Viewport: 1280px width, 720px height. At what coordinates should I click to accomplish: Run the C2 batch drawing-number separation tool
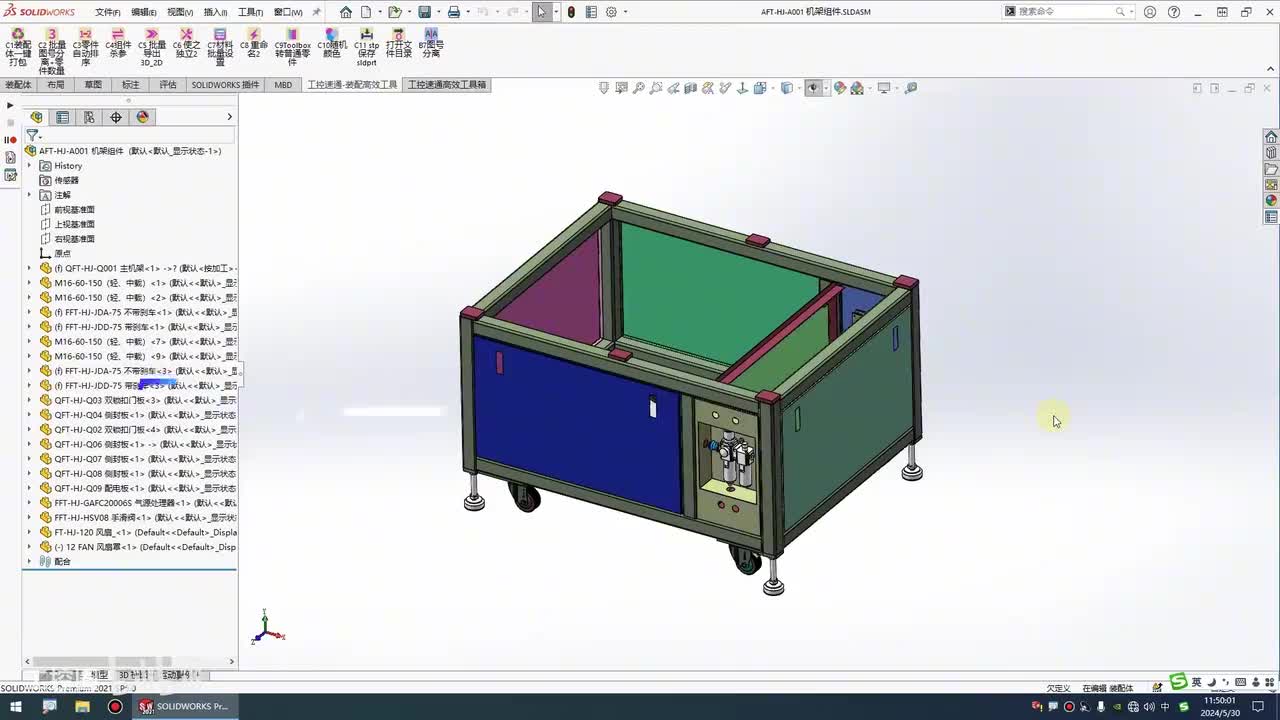coord(51,51)
